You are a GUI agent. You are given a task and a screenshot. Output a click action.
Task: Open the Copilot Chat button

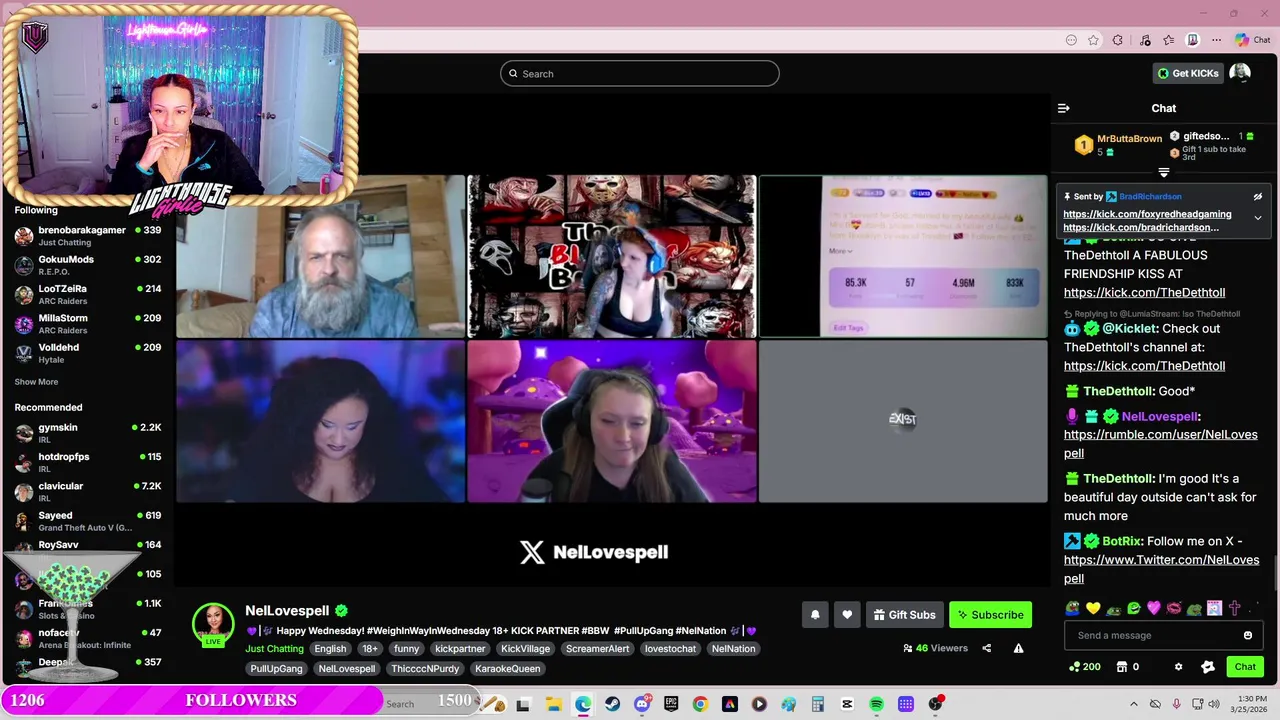(x=1252, y=40)
